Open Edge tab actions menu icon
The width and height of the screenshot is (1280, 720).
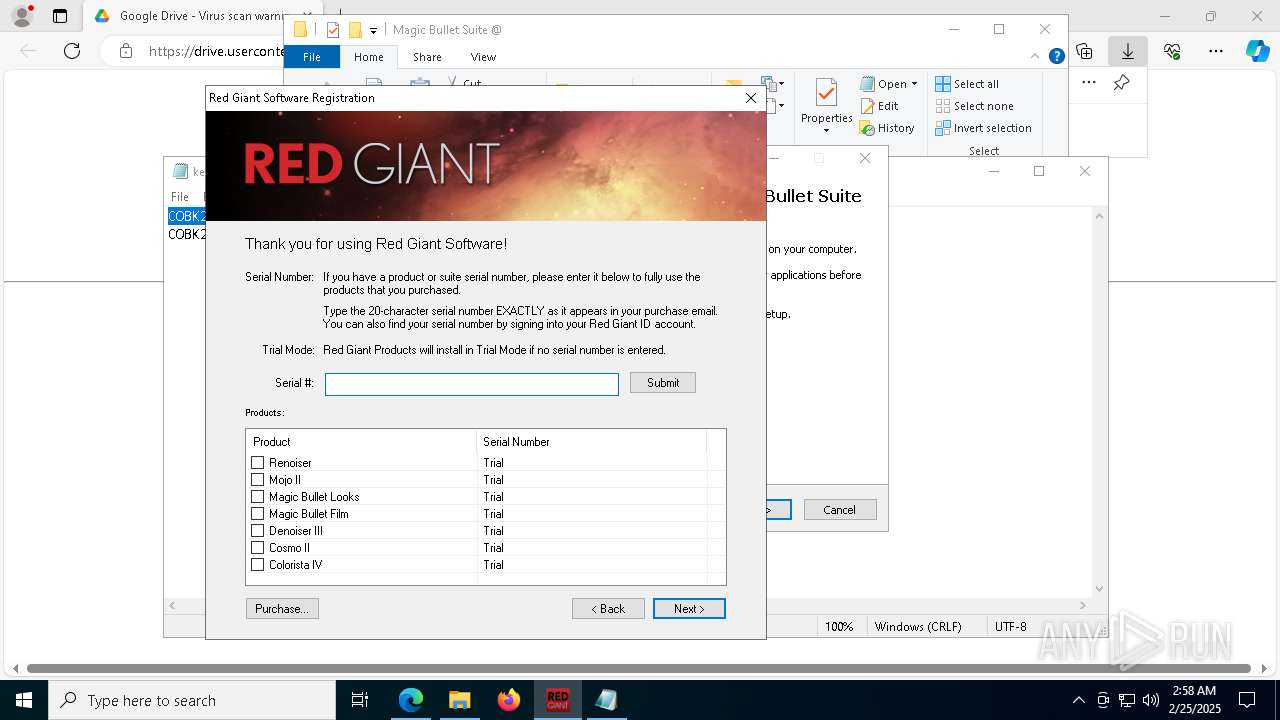pos(60,16)
